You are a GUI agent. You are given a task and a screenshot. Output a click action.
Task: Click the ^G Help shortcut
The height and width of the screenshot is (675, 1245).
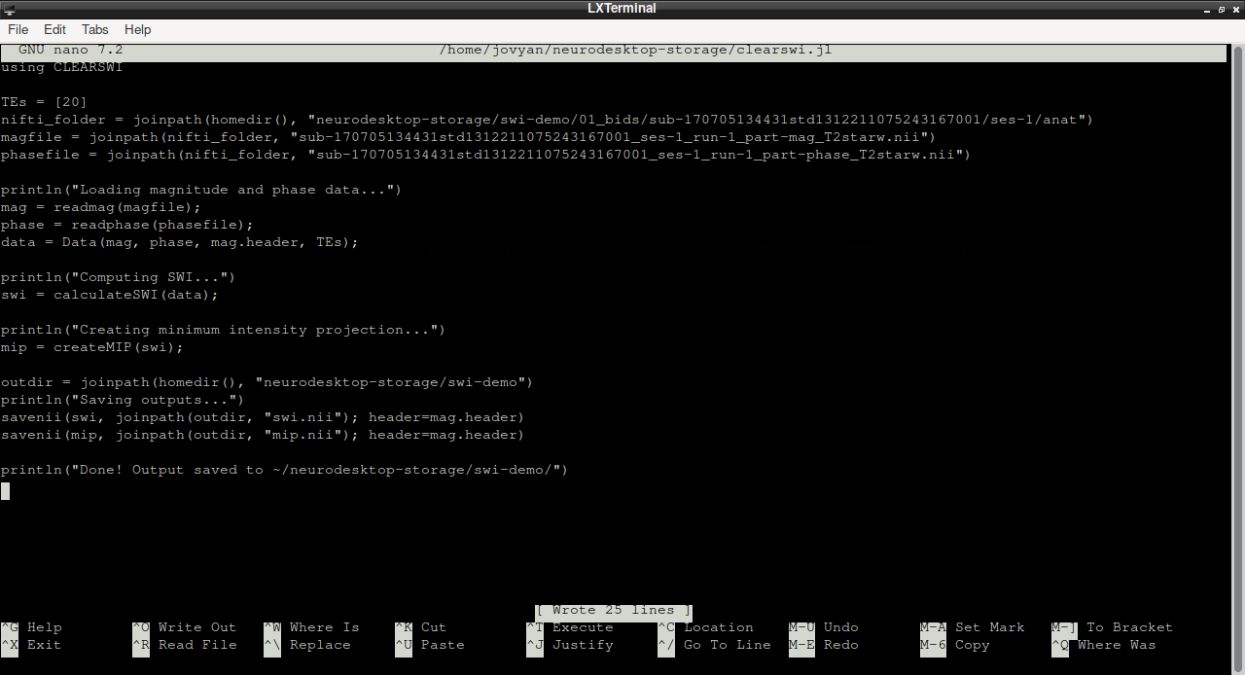31,627
